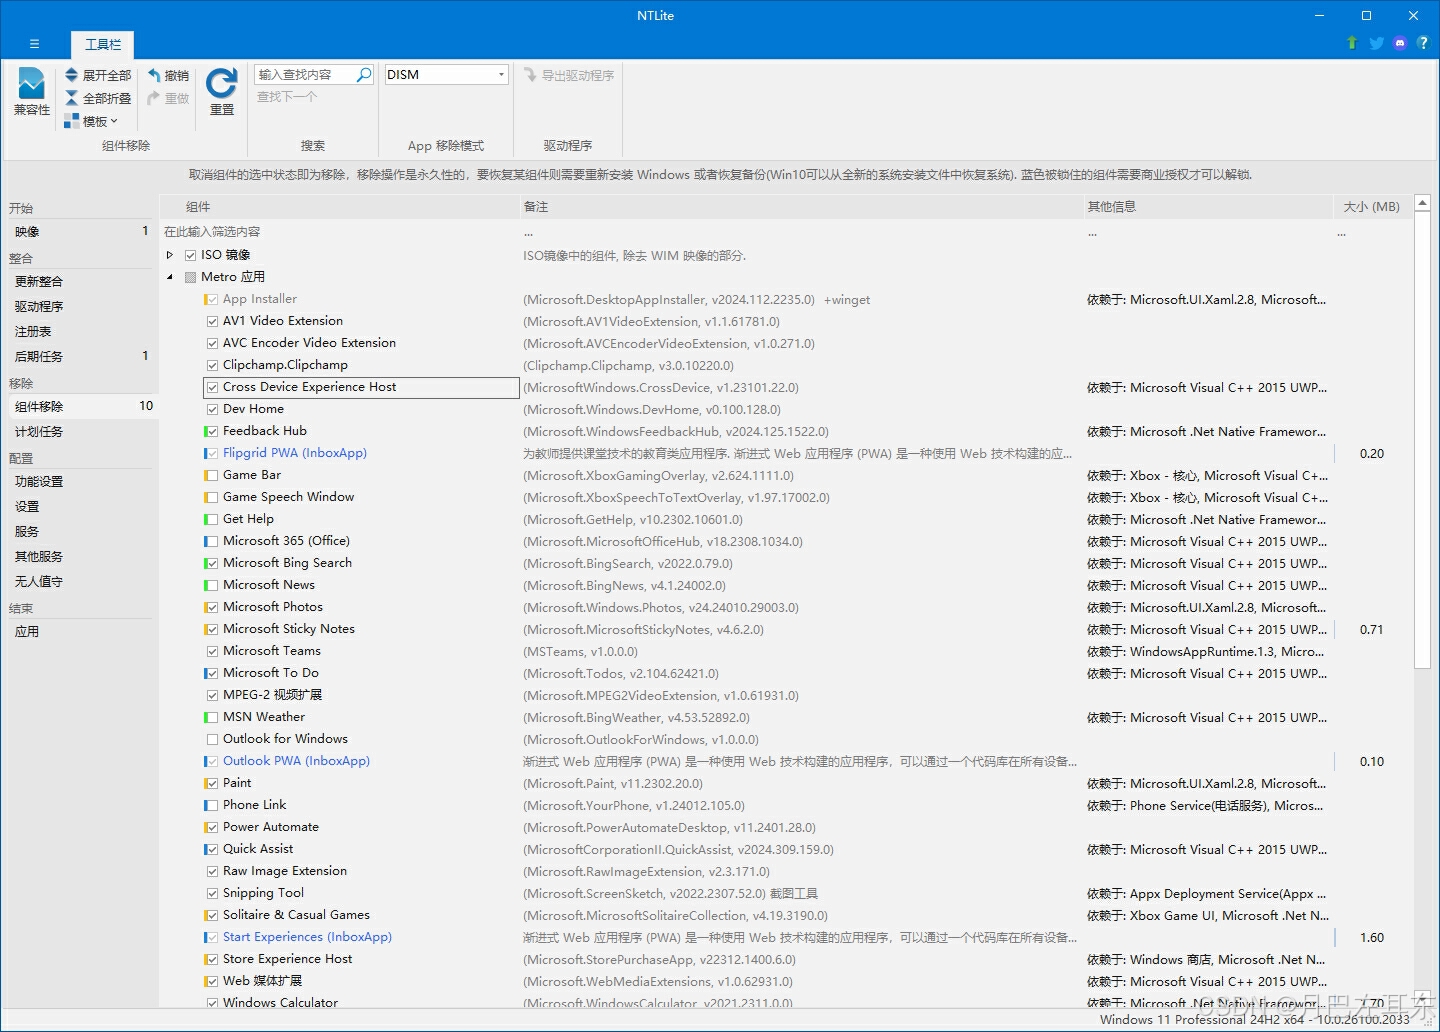The image size is (1440, 1032).
Task: Click the 兼容性 compatibility icon
Action: coord(32,83)
